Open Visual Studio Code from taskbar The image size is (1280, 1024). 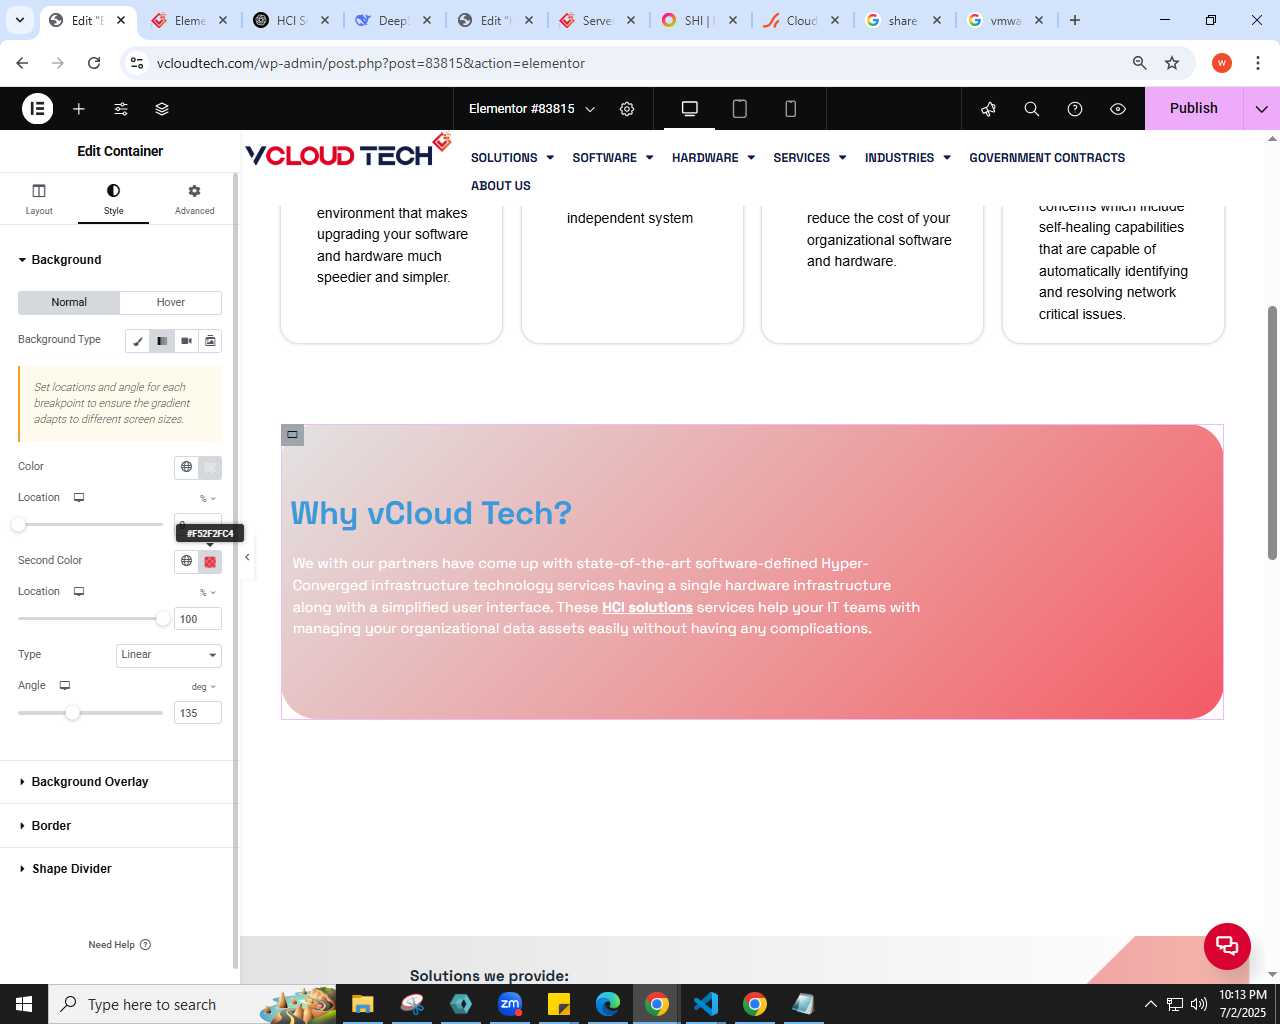(x=706, y=1004)
